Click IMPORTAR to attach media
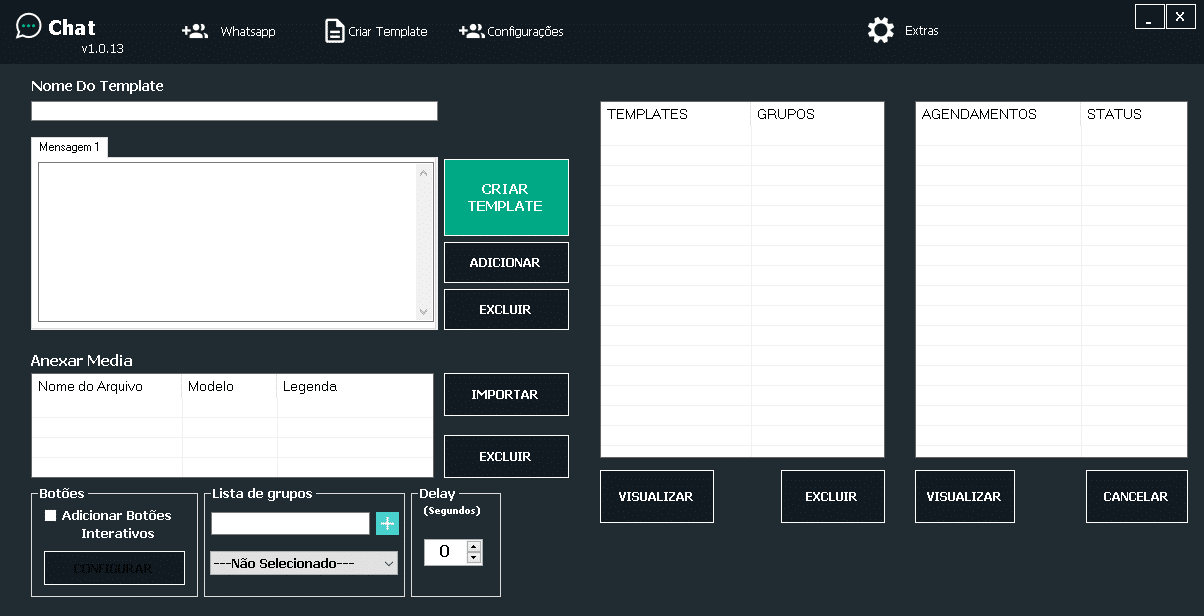The height and width of the screenshot is (616, 1204). click(506, 395)
